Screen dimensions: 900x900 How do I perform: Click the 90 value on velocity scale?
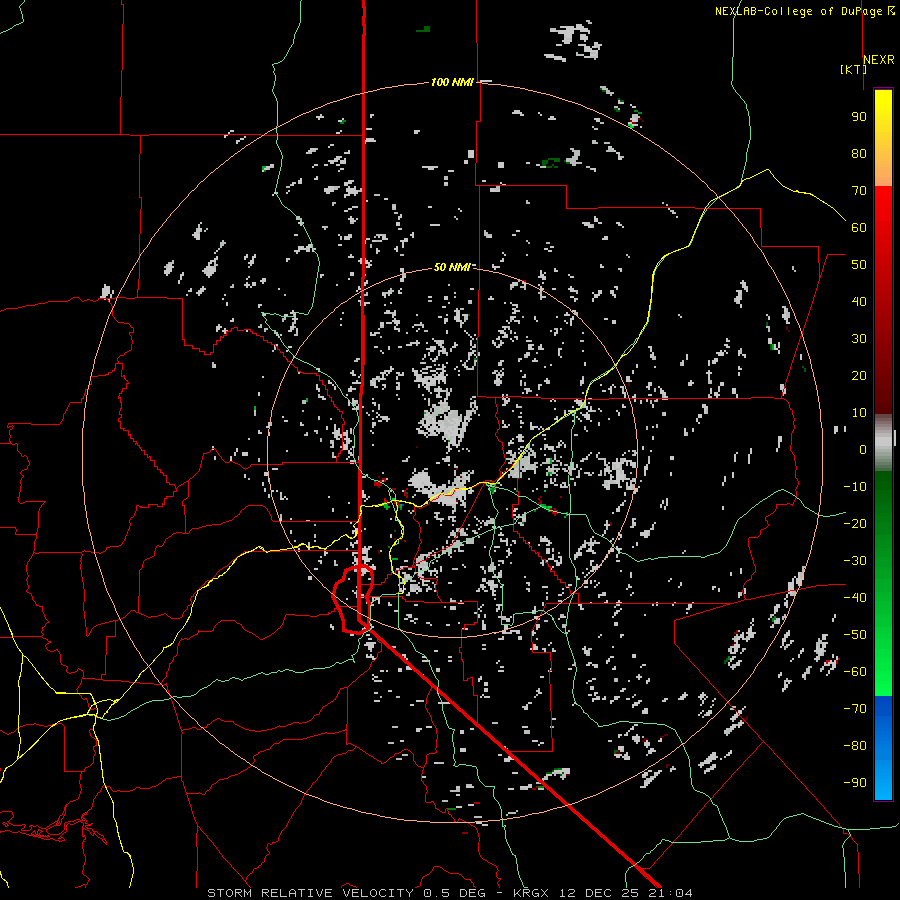859,117
